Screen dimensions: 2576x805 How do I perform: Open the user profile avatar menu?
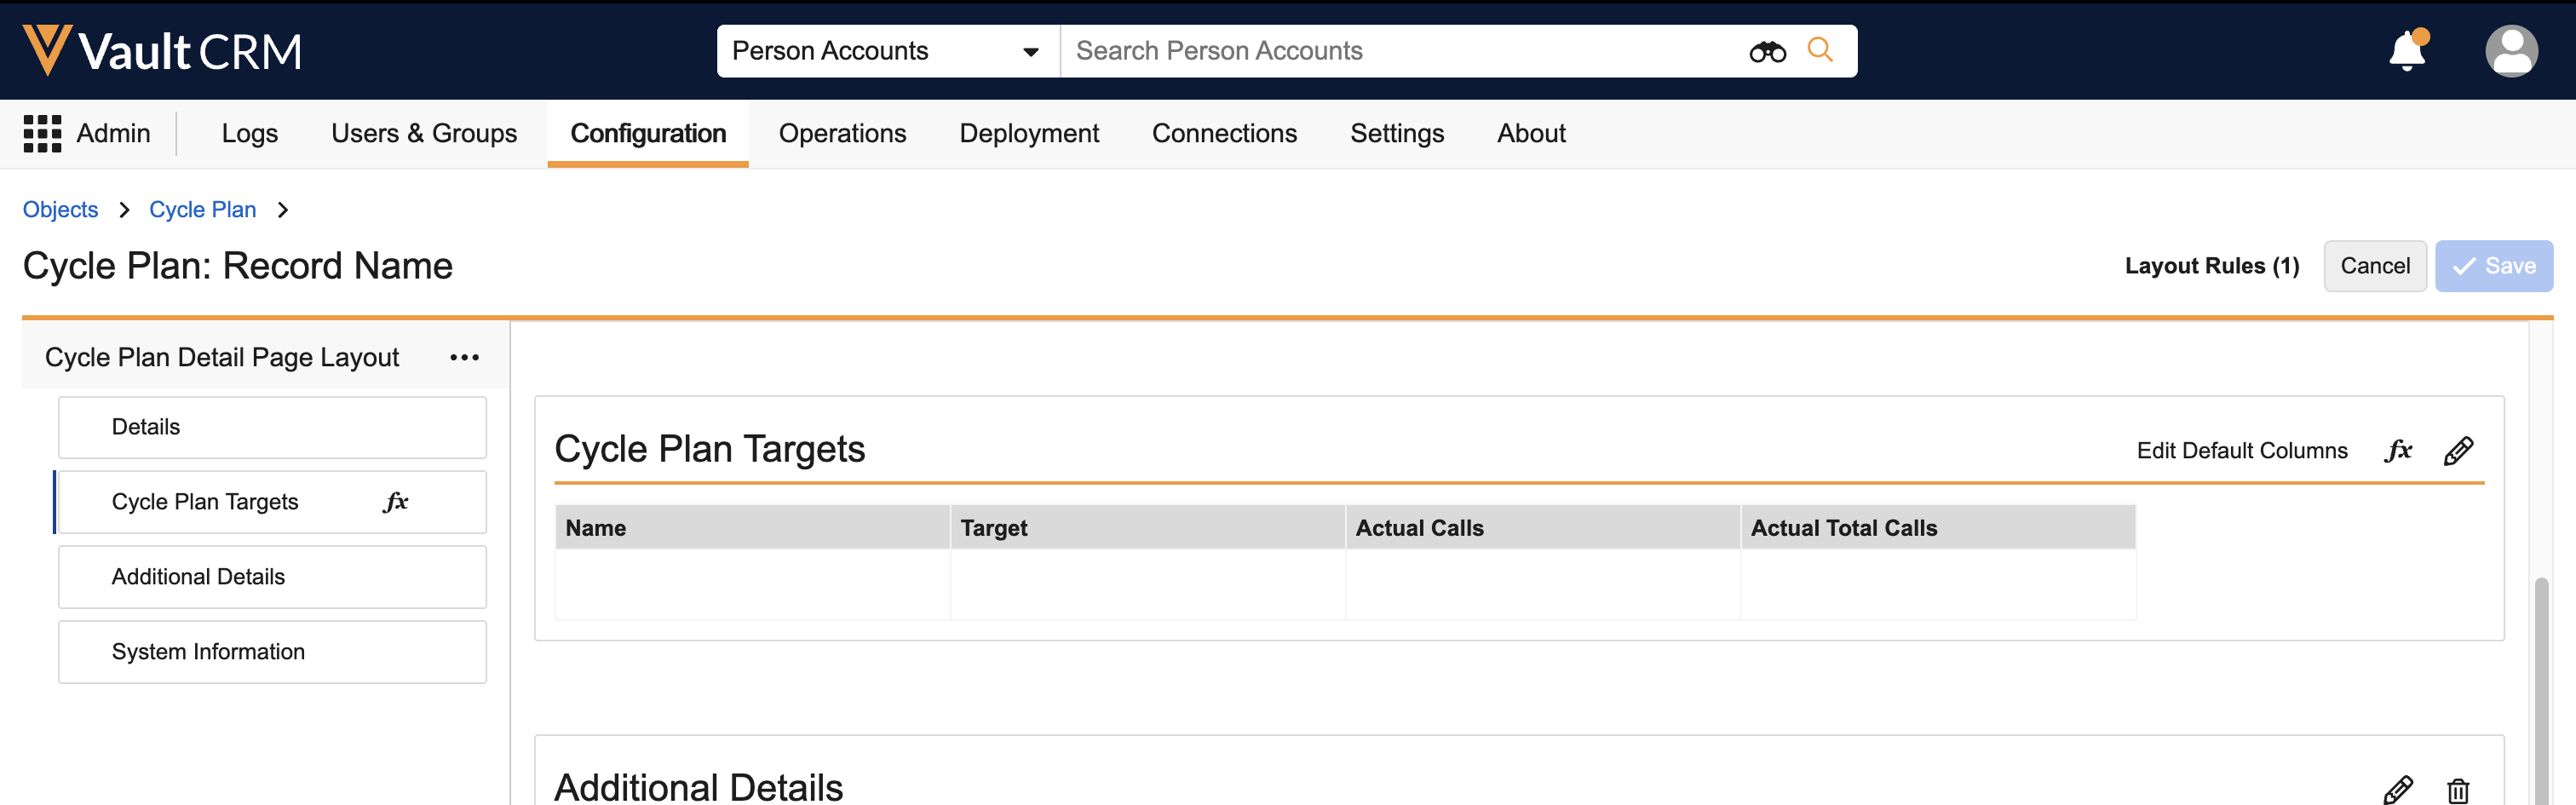click(2510, 51)
